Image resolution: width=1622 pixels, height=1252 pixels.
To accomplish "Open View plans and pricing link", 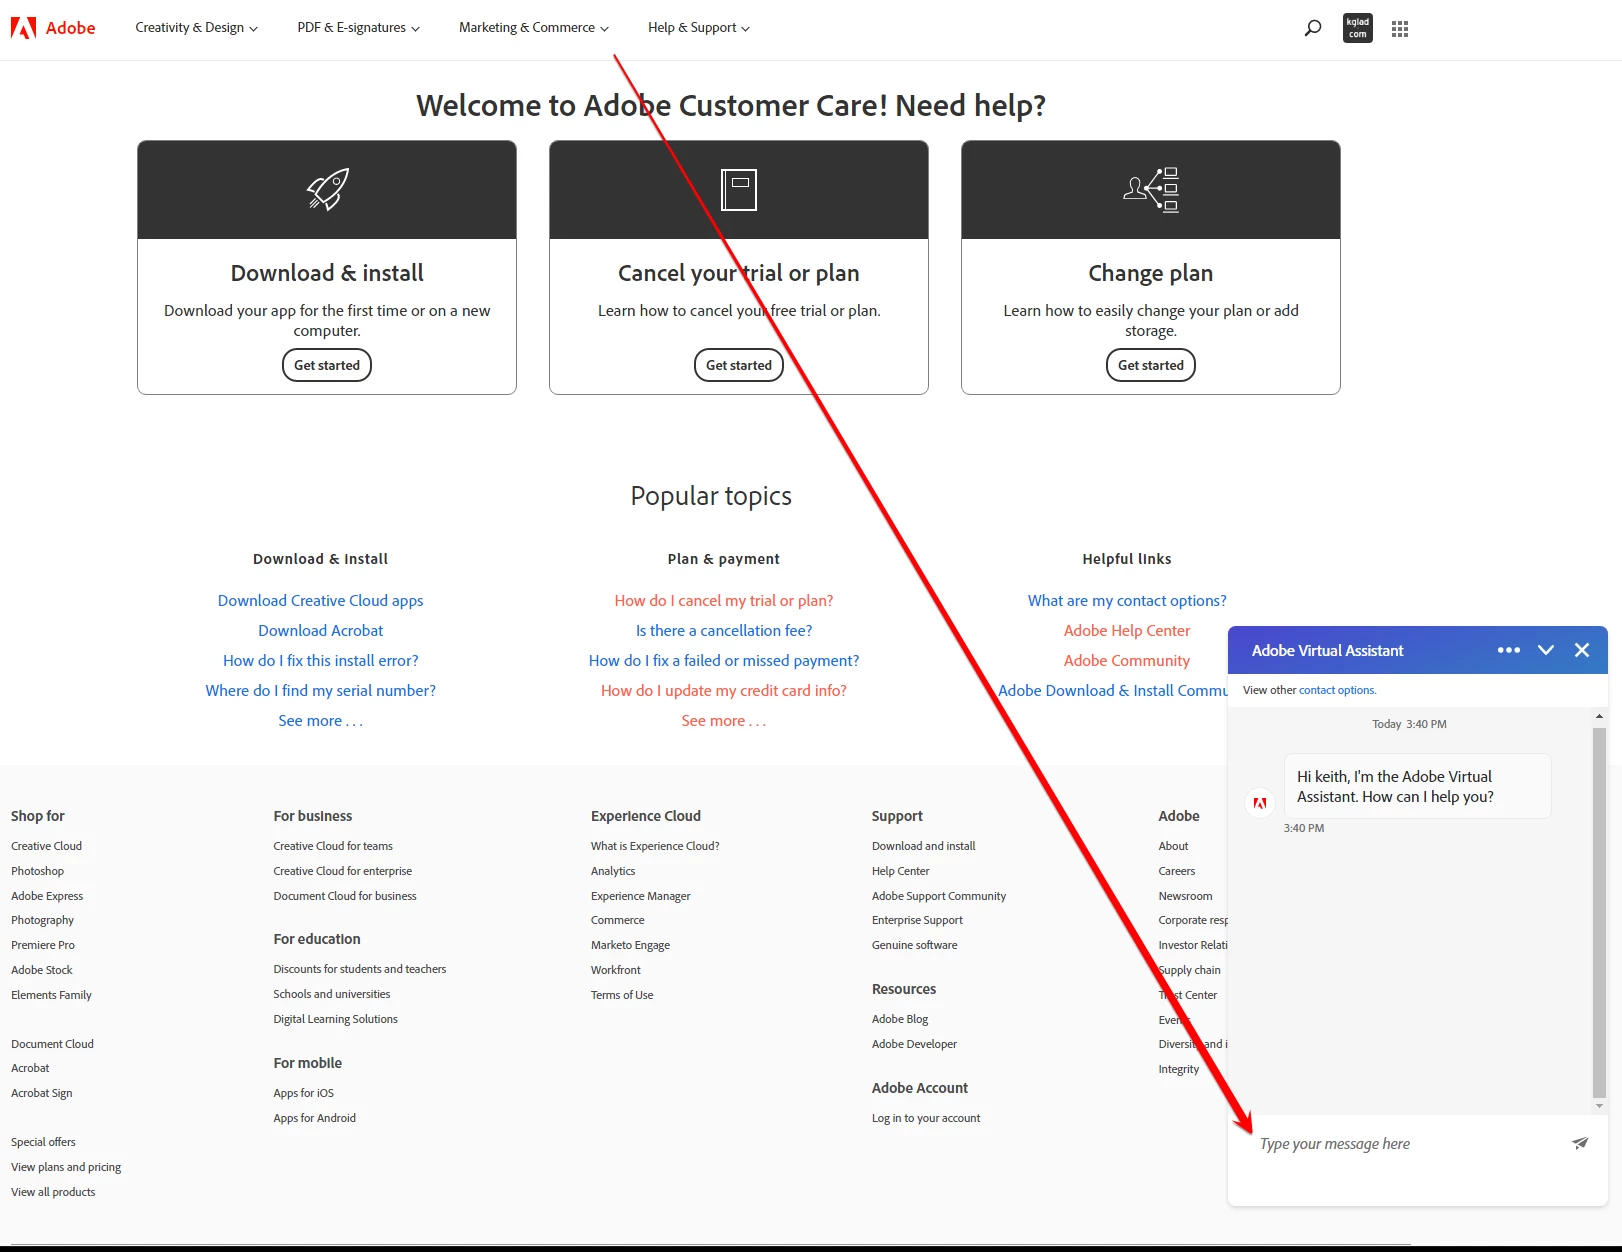I will (x=66, y=1167).
